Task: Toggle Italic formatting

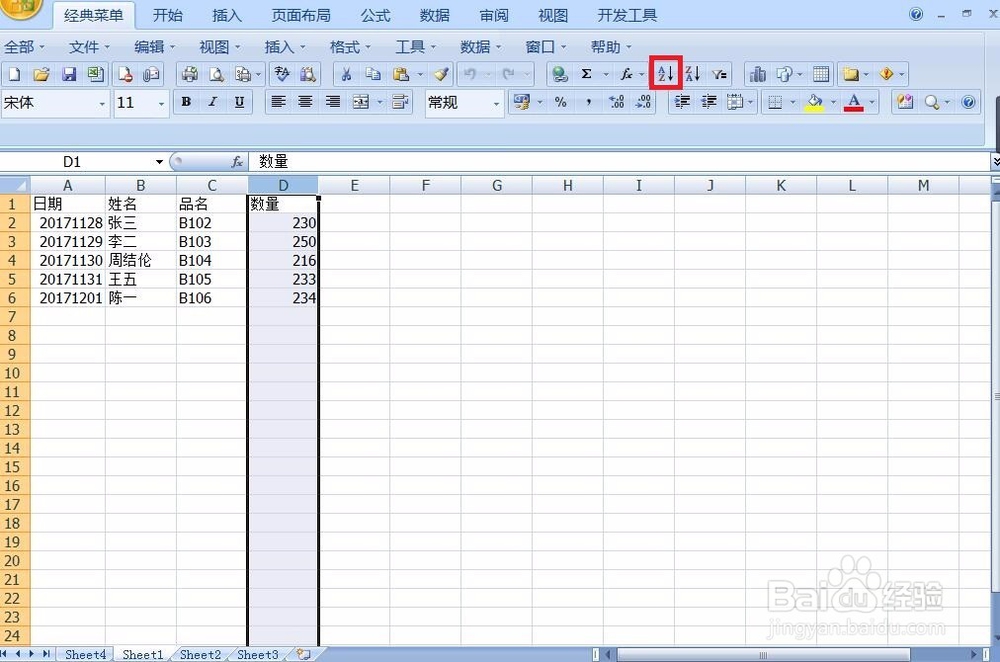Action: point(213,102)
